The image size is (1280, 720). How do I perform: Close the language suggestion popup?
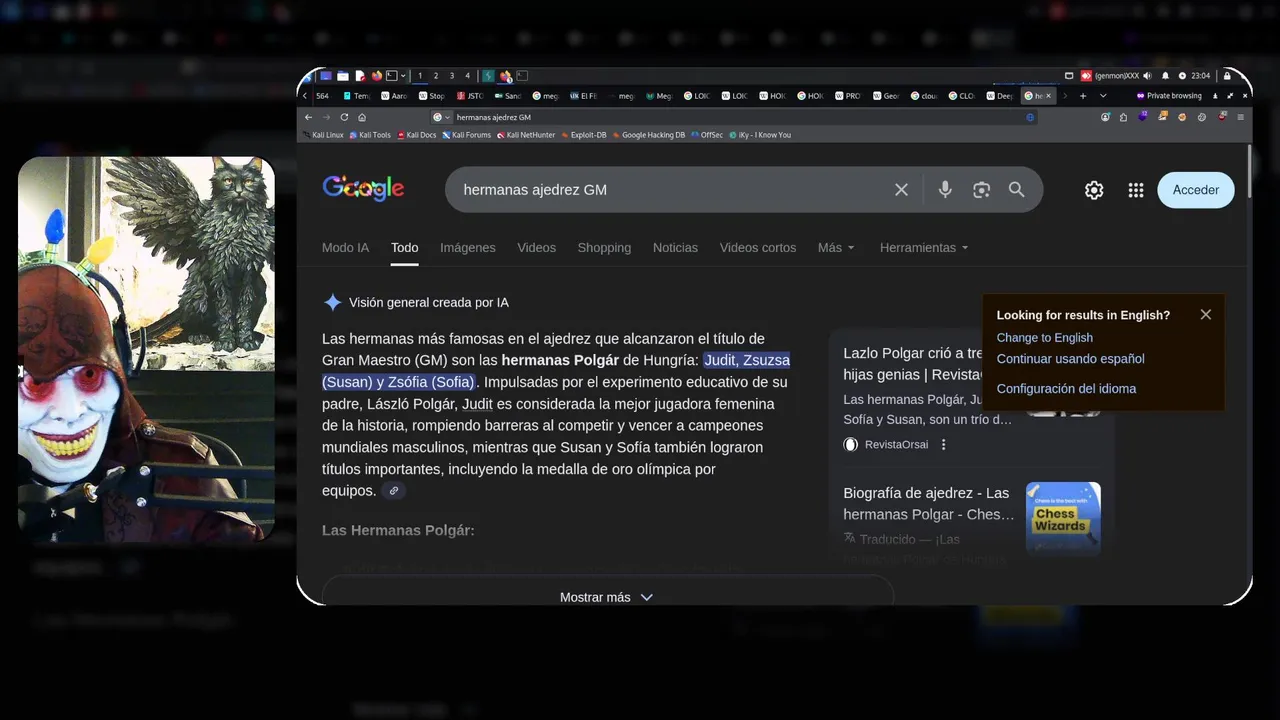click(1205, 314)
